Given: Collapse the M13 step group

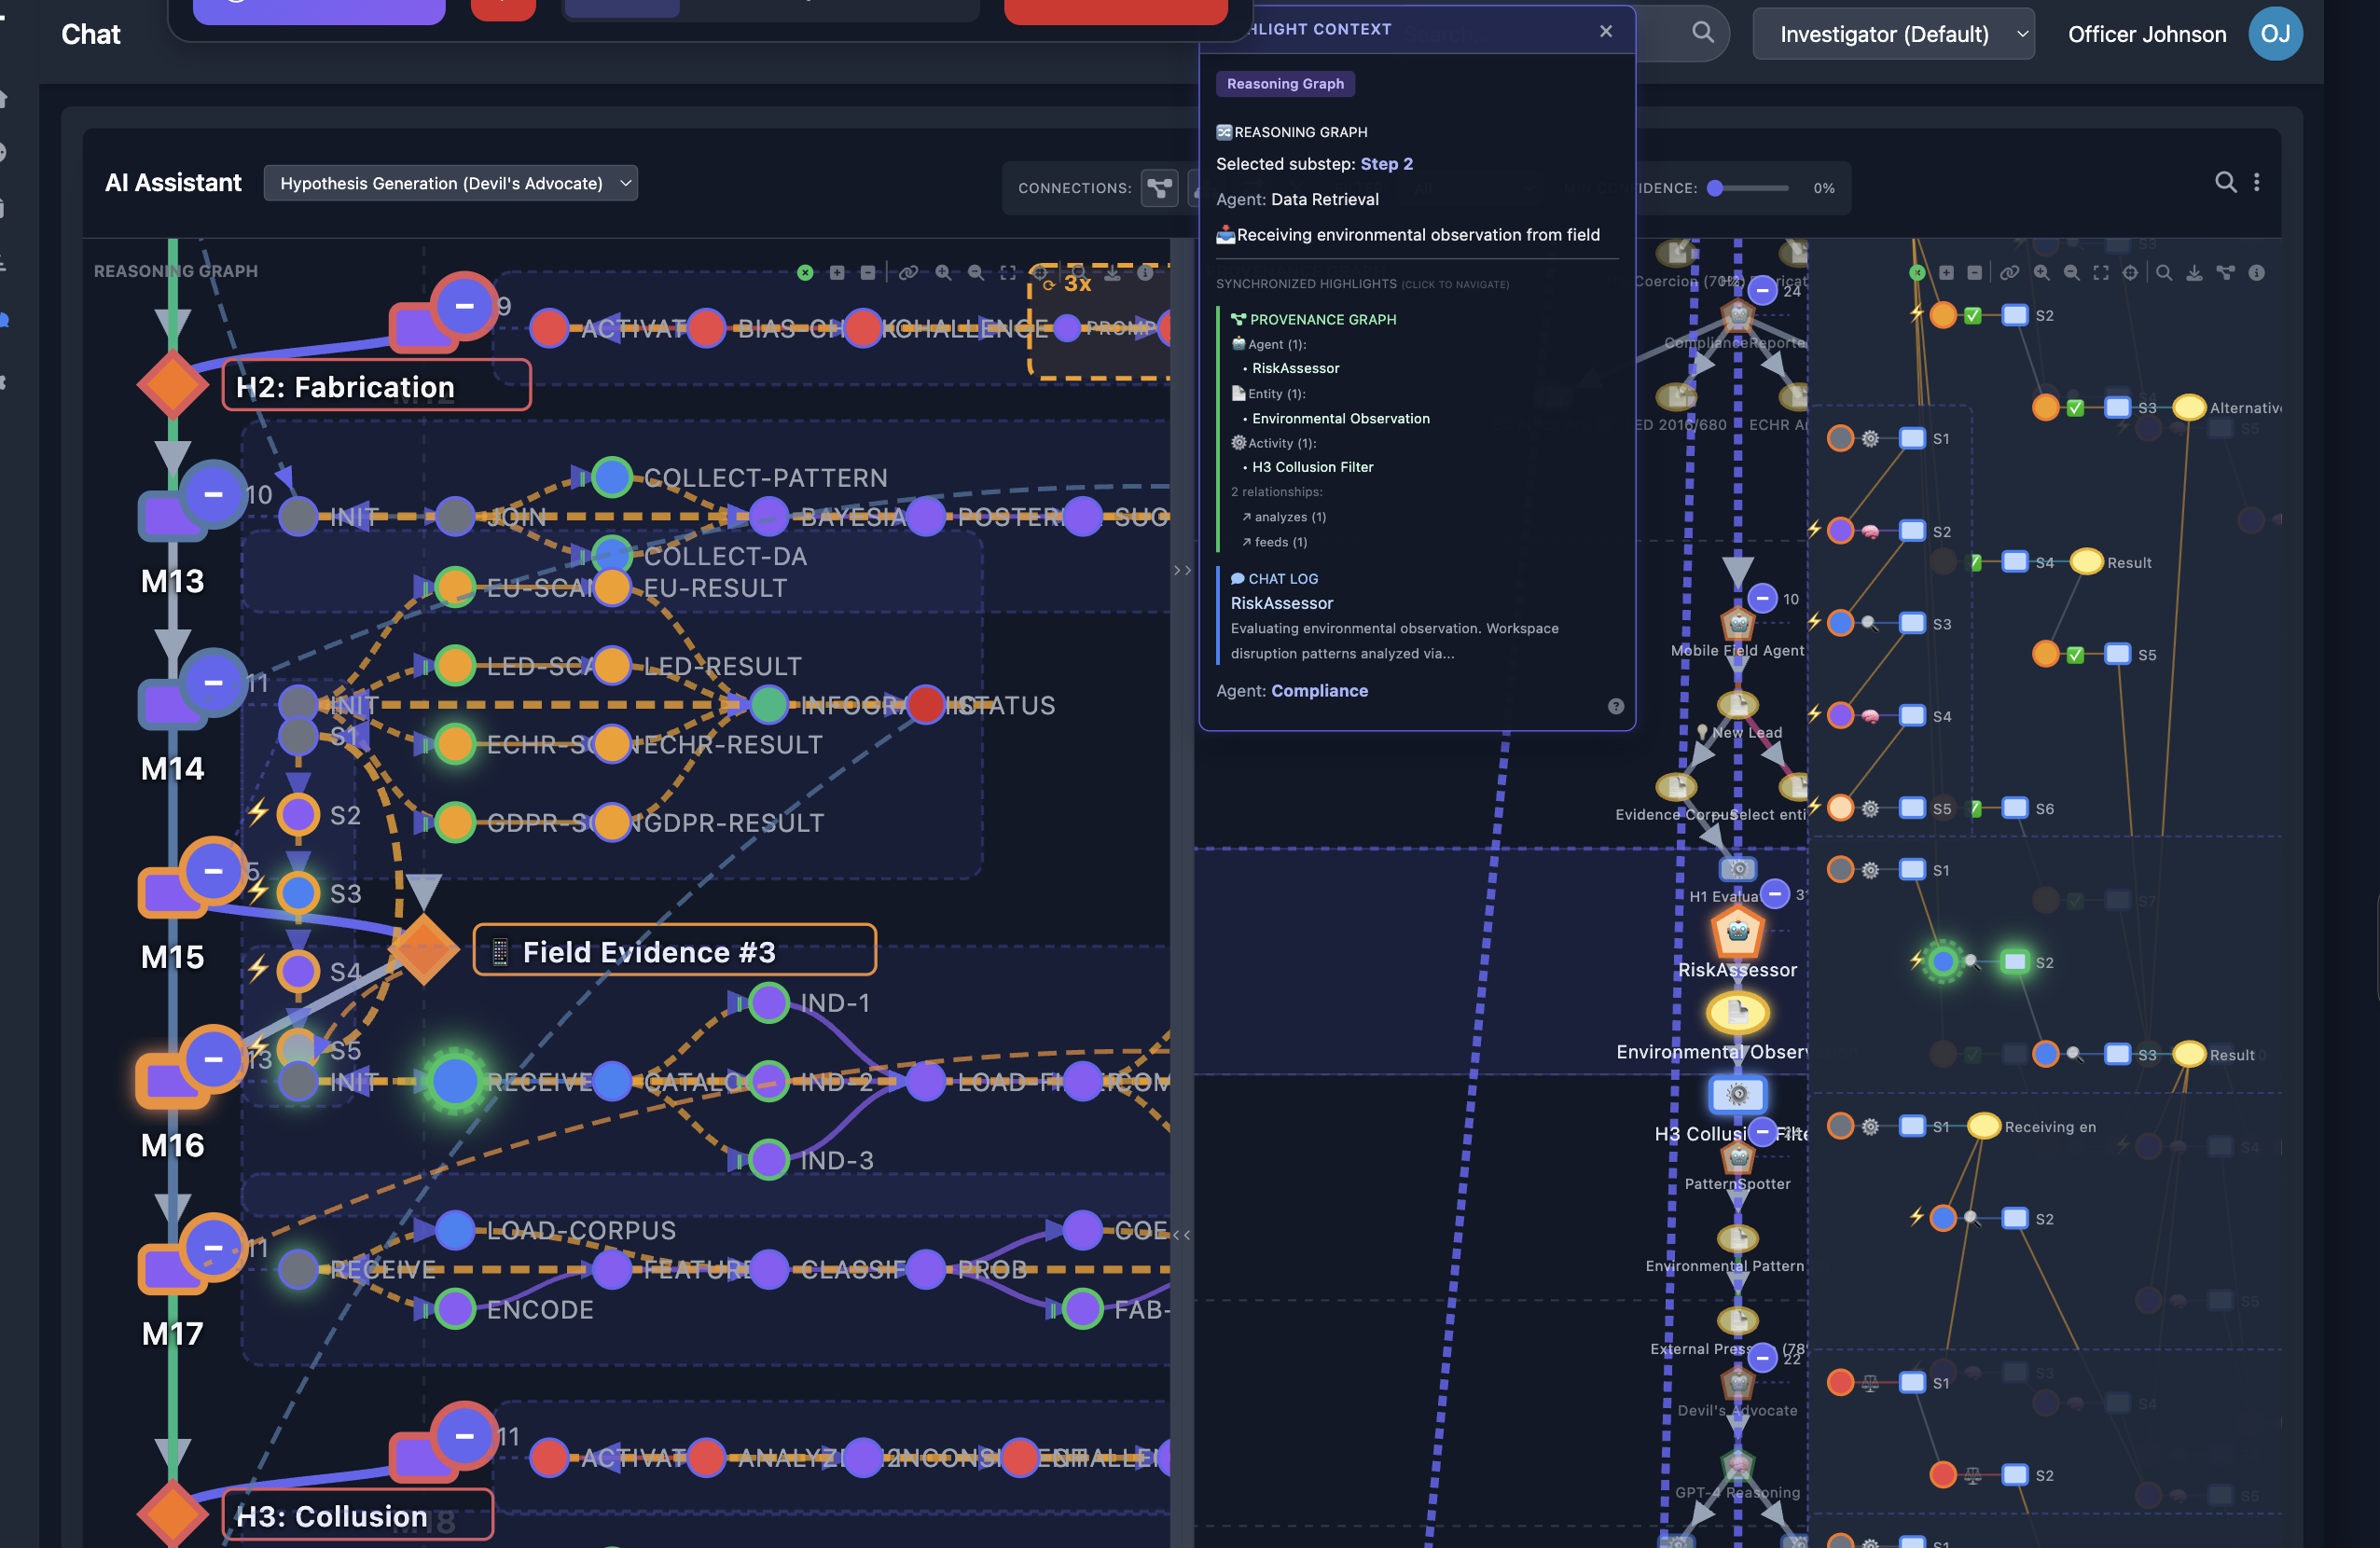Looking at the screenshot, I should coord(213,494).
